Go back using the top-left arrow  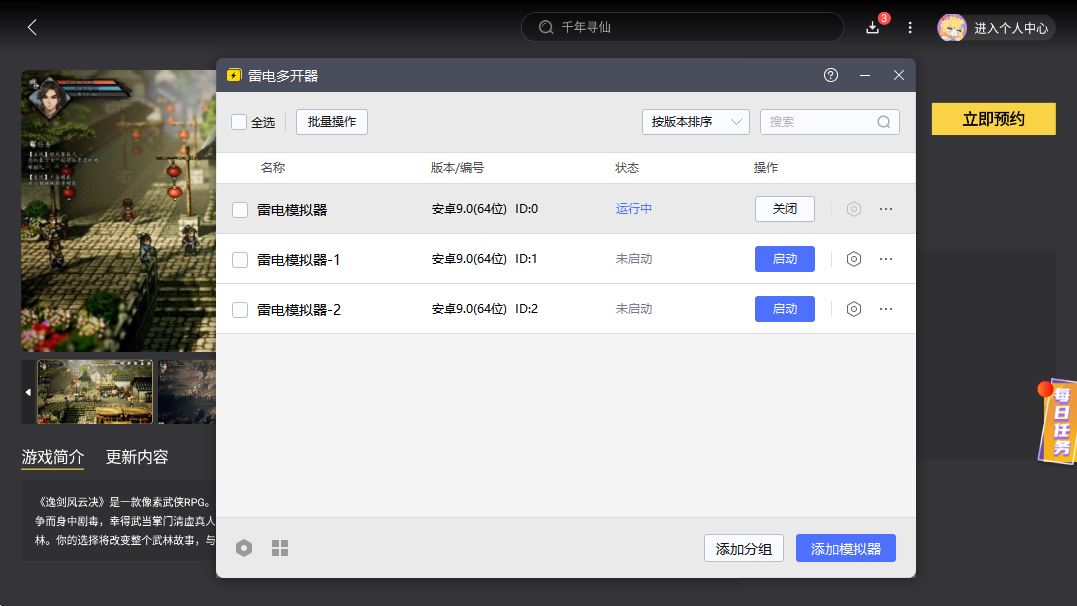point(32,27)
